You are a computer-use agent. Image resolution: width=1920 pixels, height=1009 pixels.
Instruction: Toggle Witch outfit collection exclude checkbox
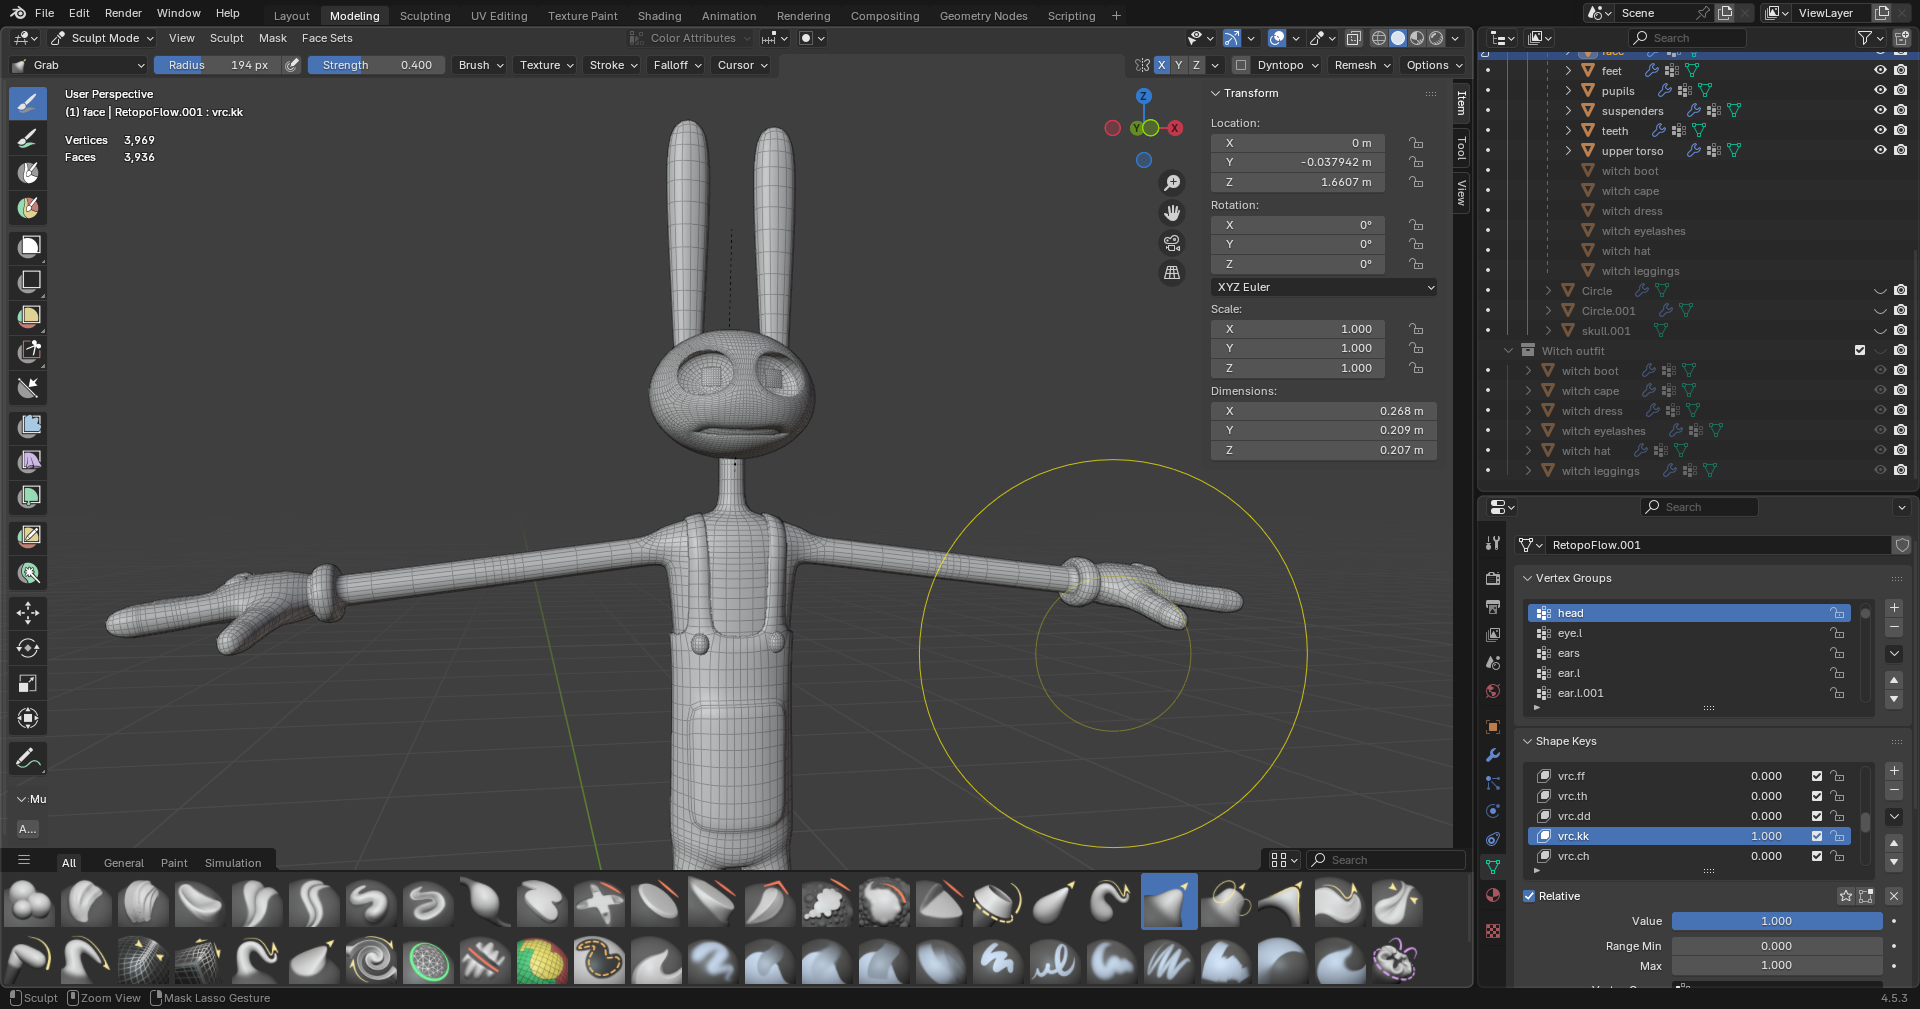1860,351
